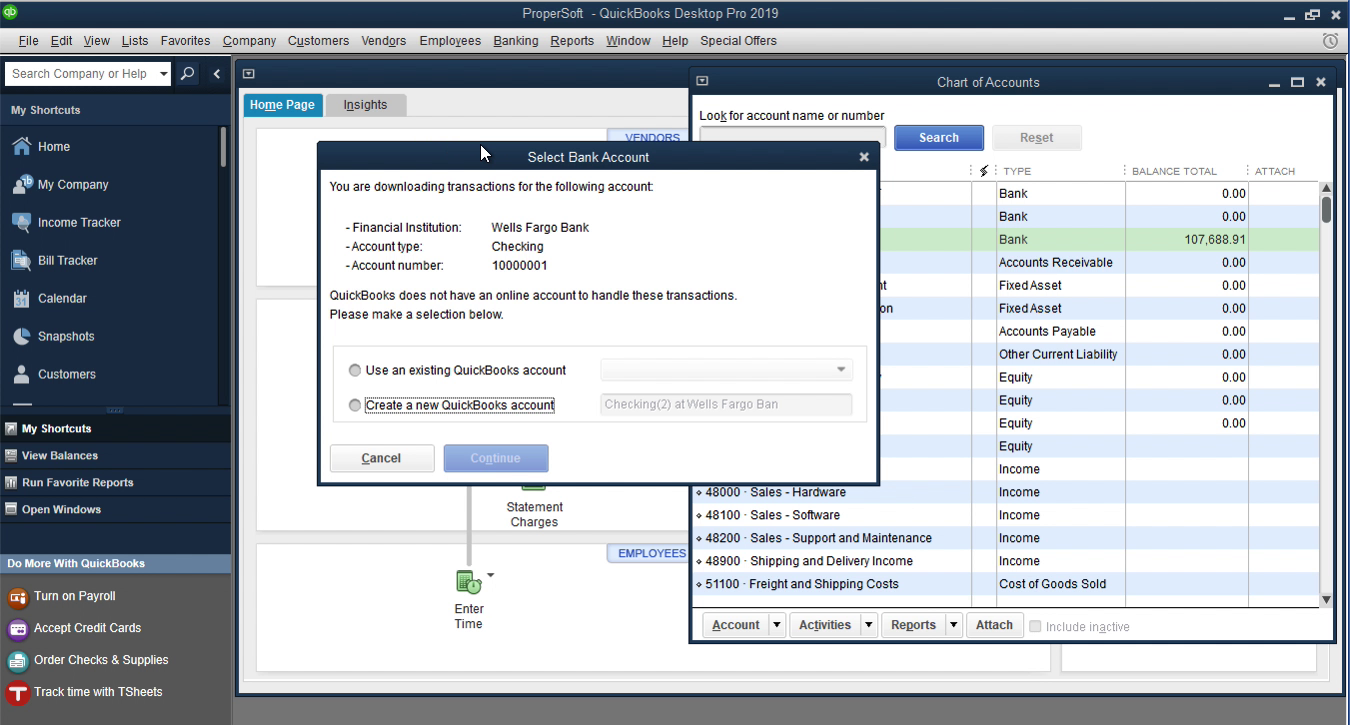Open the Enter Time dropdown arrow
The width and height of the screenshot is (1350, 725).
[x=490, y=575]
